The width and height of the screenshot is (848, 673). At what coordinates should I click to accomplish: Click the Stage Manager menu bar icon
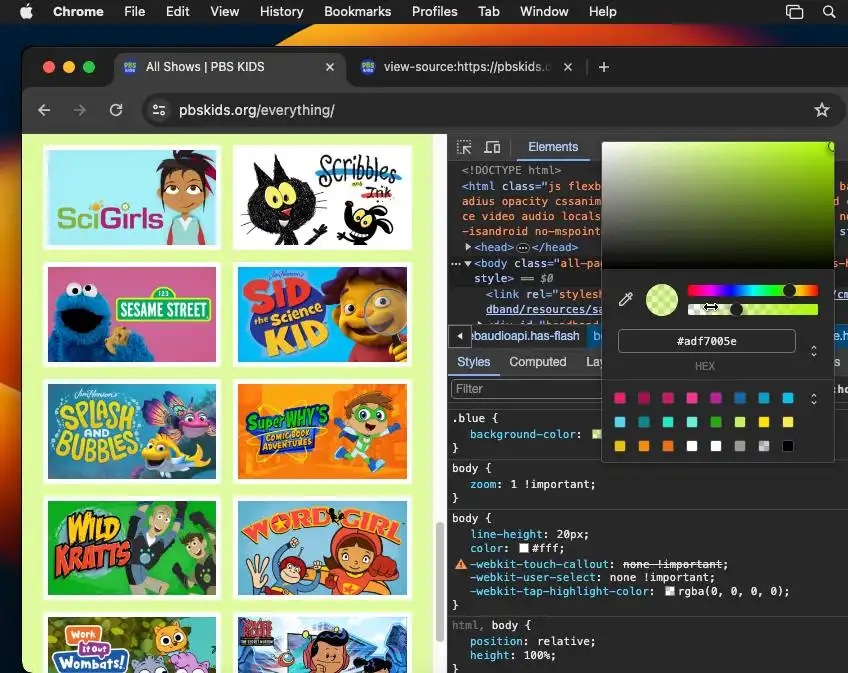coord(794,11)
